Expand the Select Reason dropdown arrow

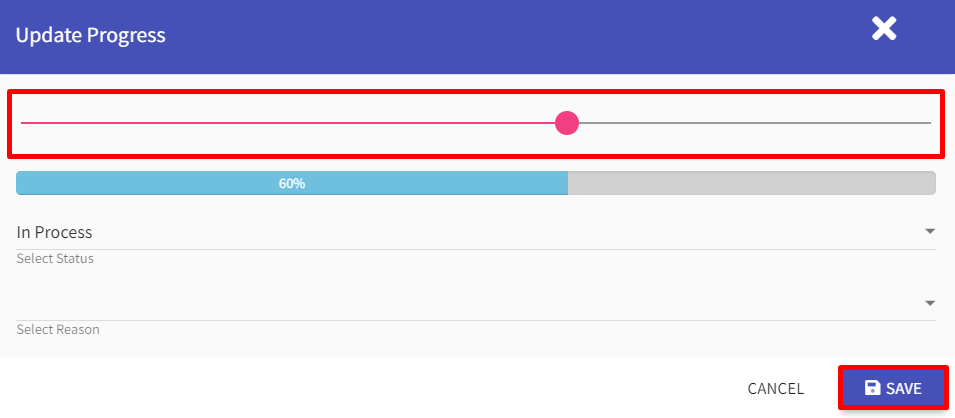point(929,303)
